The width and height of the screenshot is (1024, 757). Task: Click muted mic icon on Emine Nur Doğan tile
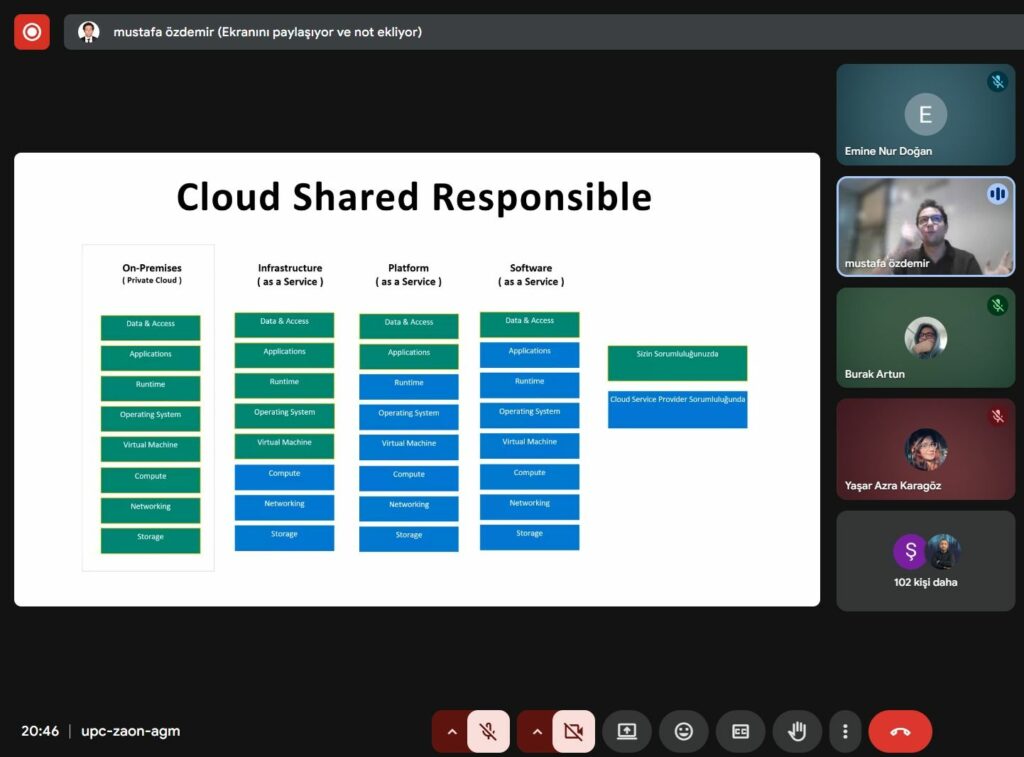[997, 82]
